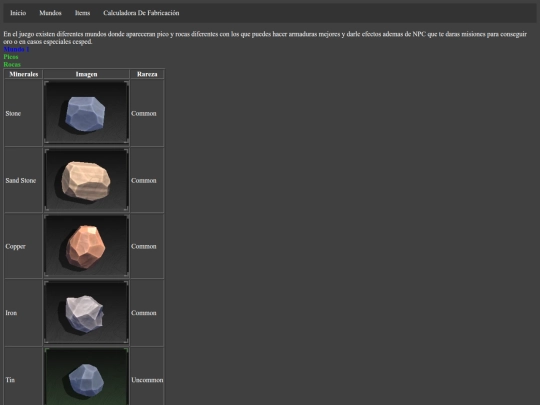Jump to the Picos section link

(11, 57)
